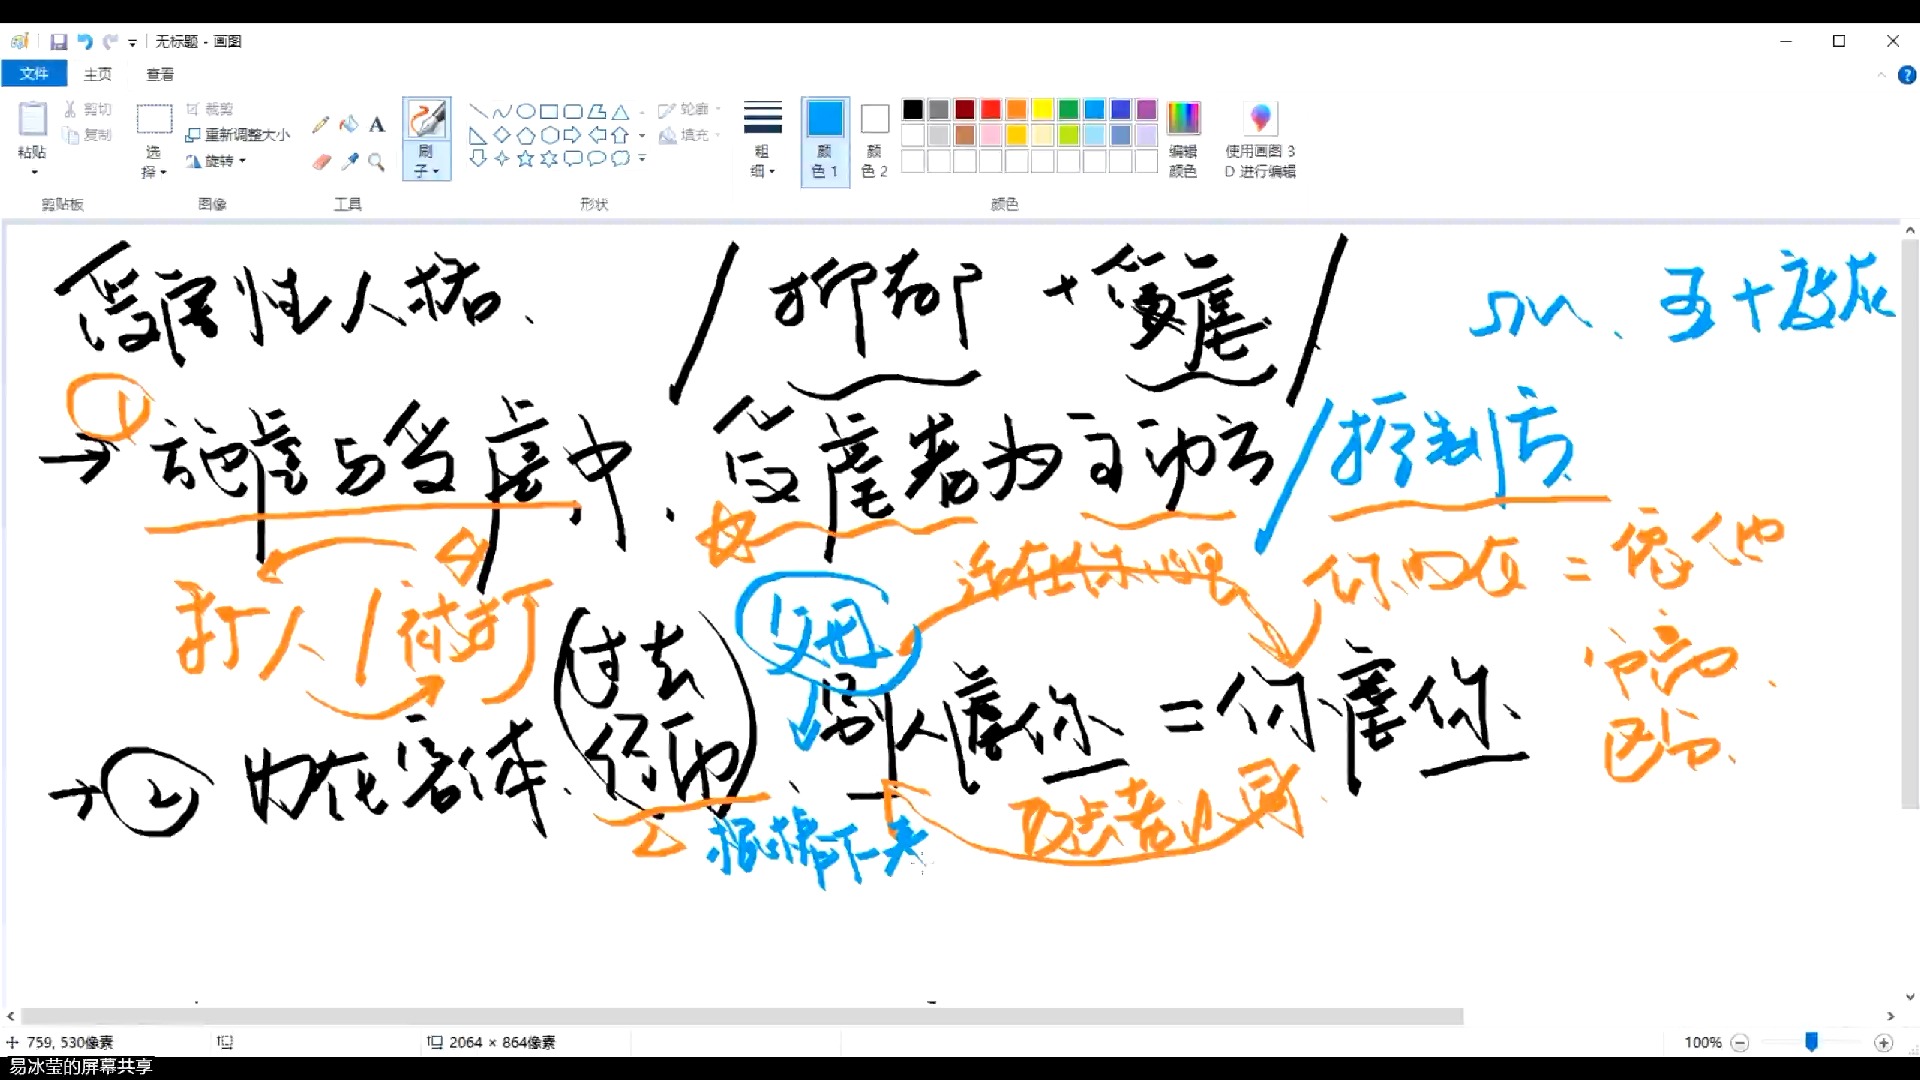Select the Text tool
Image resolution: width=1920 pixels, height=1080 pixels.
377,124
